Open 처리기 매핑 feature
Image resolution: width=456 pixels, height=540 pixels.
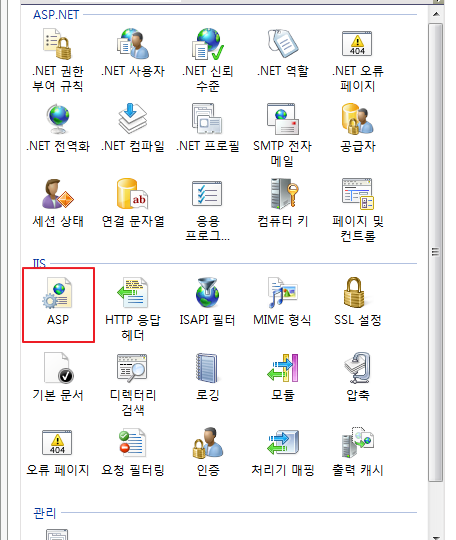283,452
